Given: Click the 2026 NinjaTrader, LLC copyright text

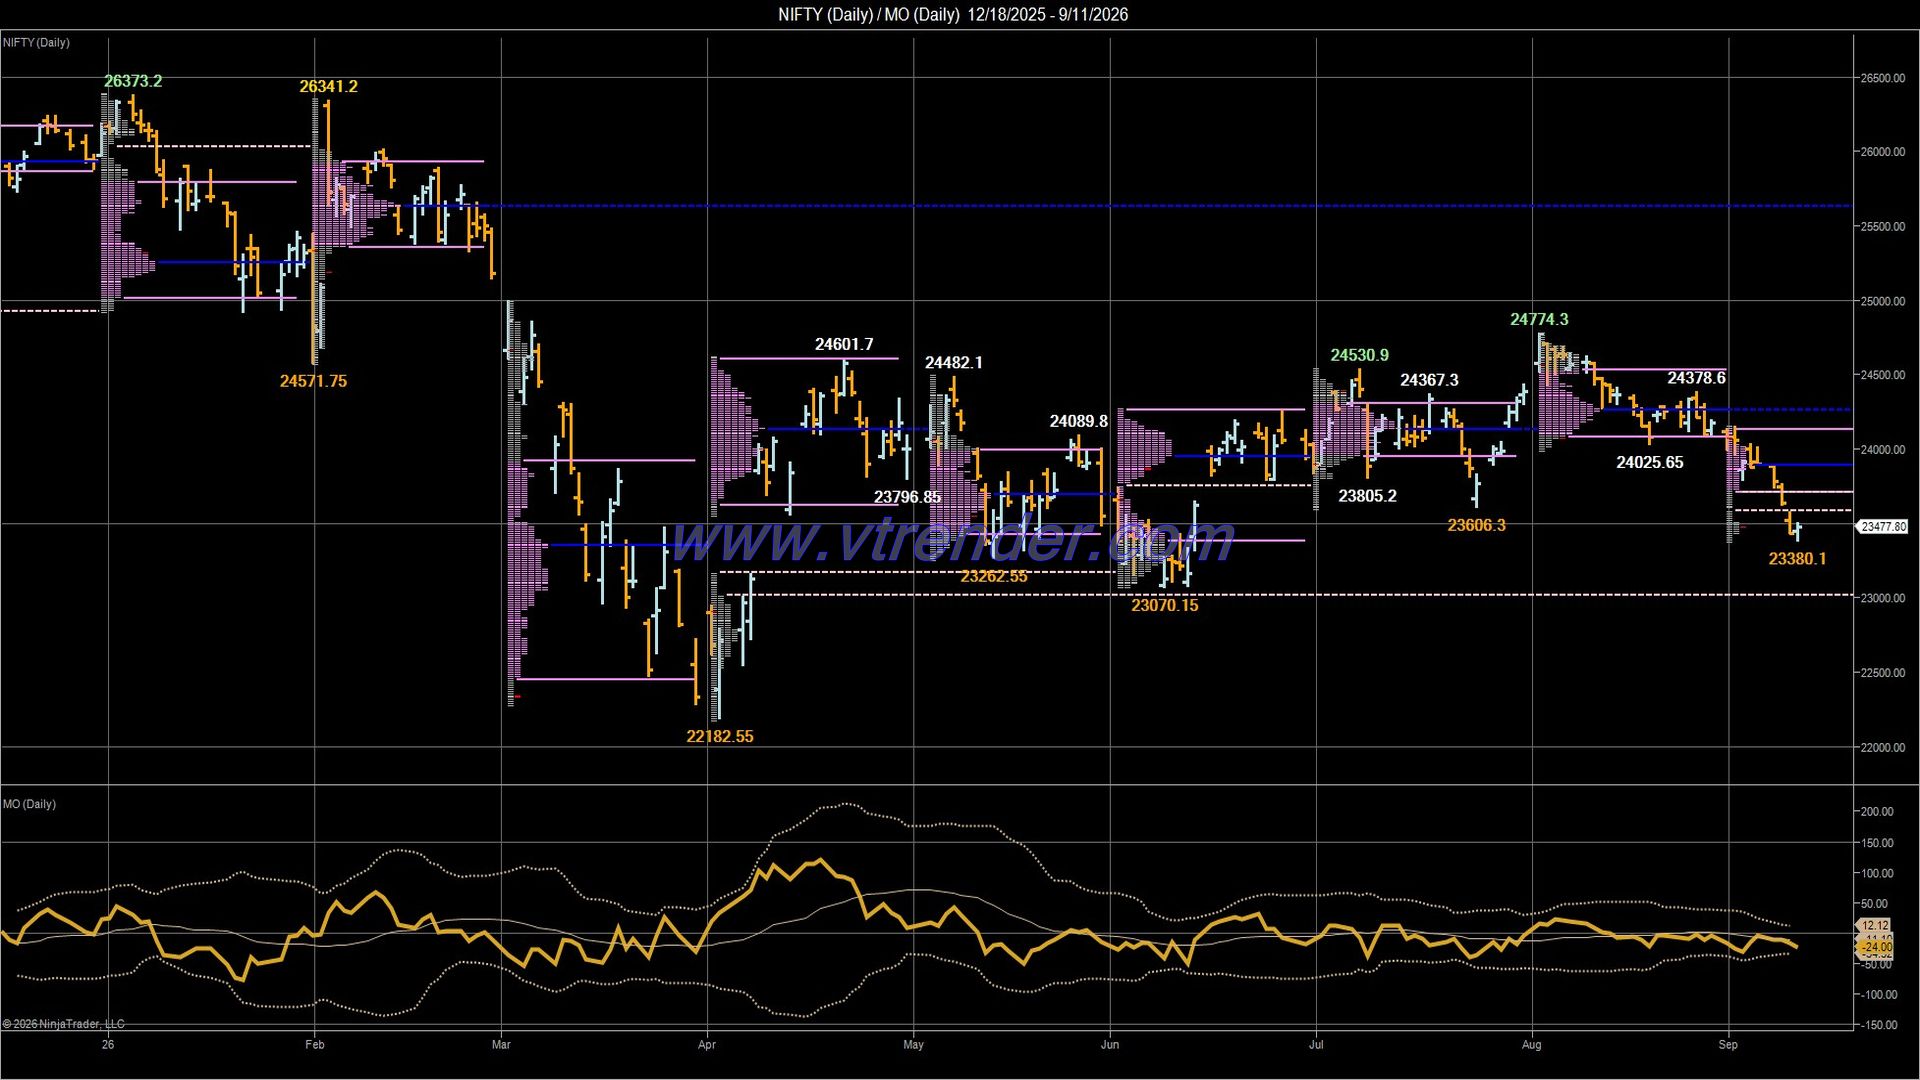Looking at the screenshot, I should coord(64,1024).
